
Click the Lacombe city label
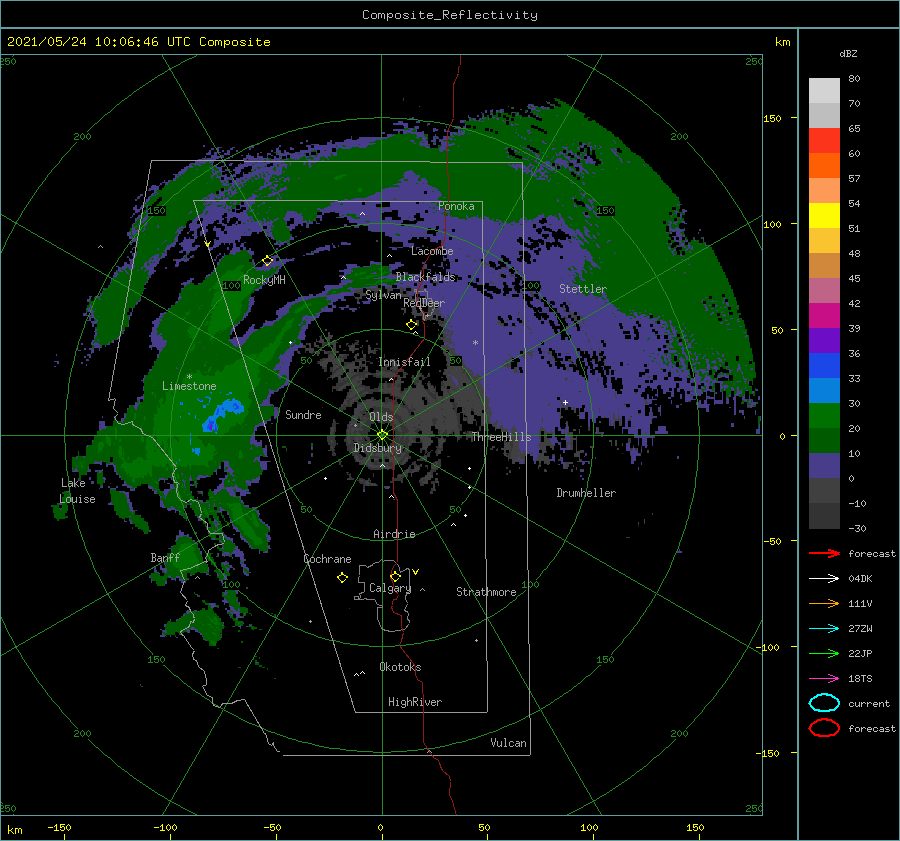pyautogui.click(x=432, y=251)
